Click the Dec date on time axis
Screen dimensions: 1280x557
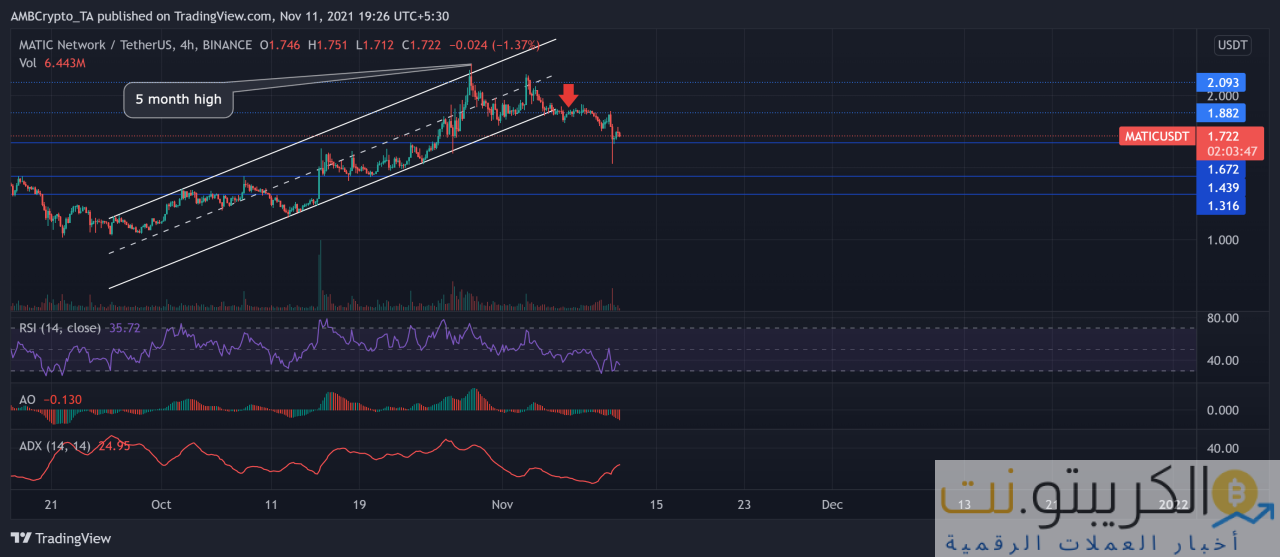(x=831, y=505)
